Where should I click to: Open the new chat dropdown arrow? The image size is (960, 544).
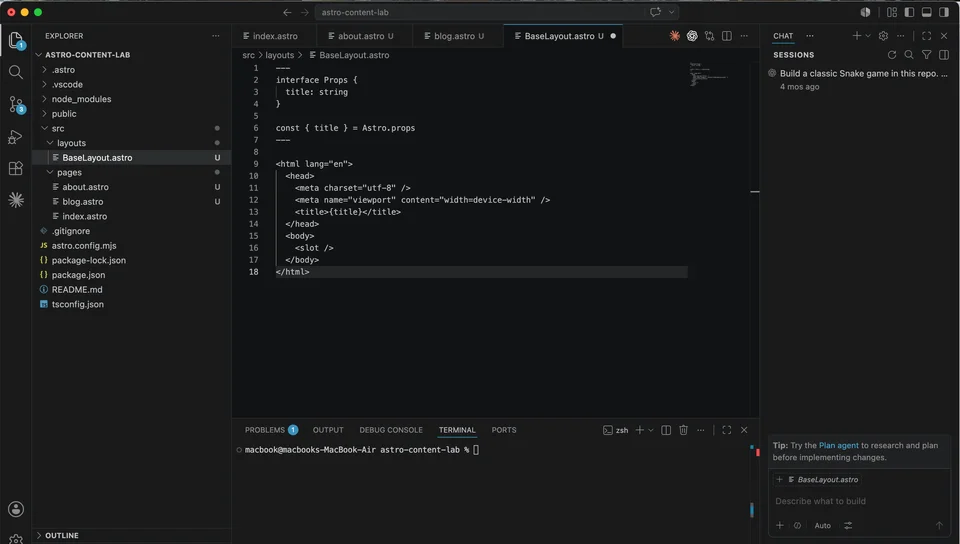(868, 36)
